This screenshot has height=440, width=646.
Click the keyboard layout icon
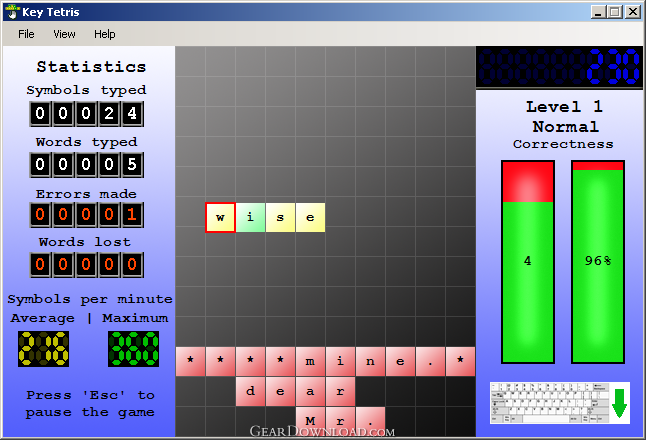tap(547, 403)
